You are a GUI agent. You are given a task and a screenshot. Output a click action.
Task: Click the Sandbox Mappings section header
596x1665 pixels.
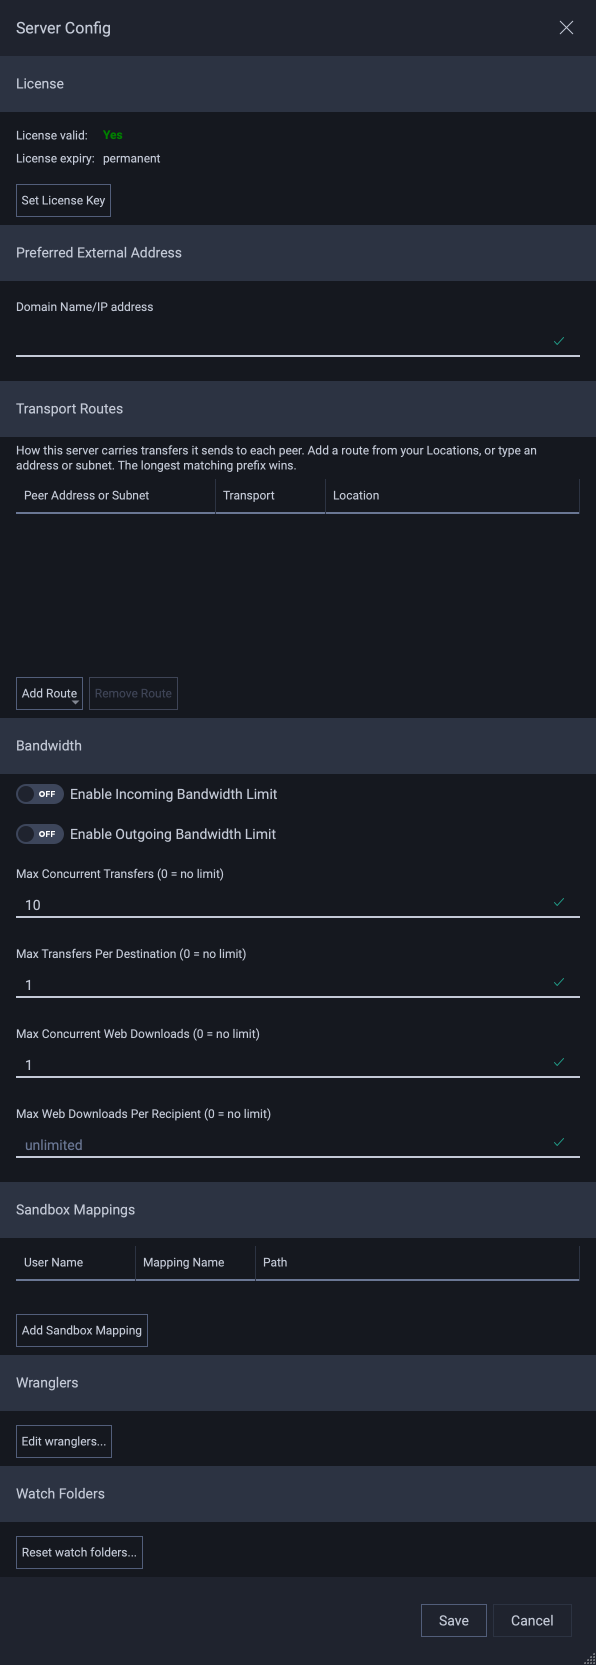point(298,1210)
